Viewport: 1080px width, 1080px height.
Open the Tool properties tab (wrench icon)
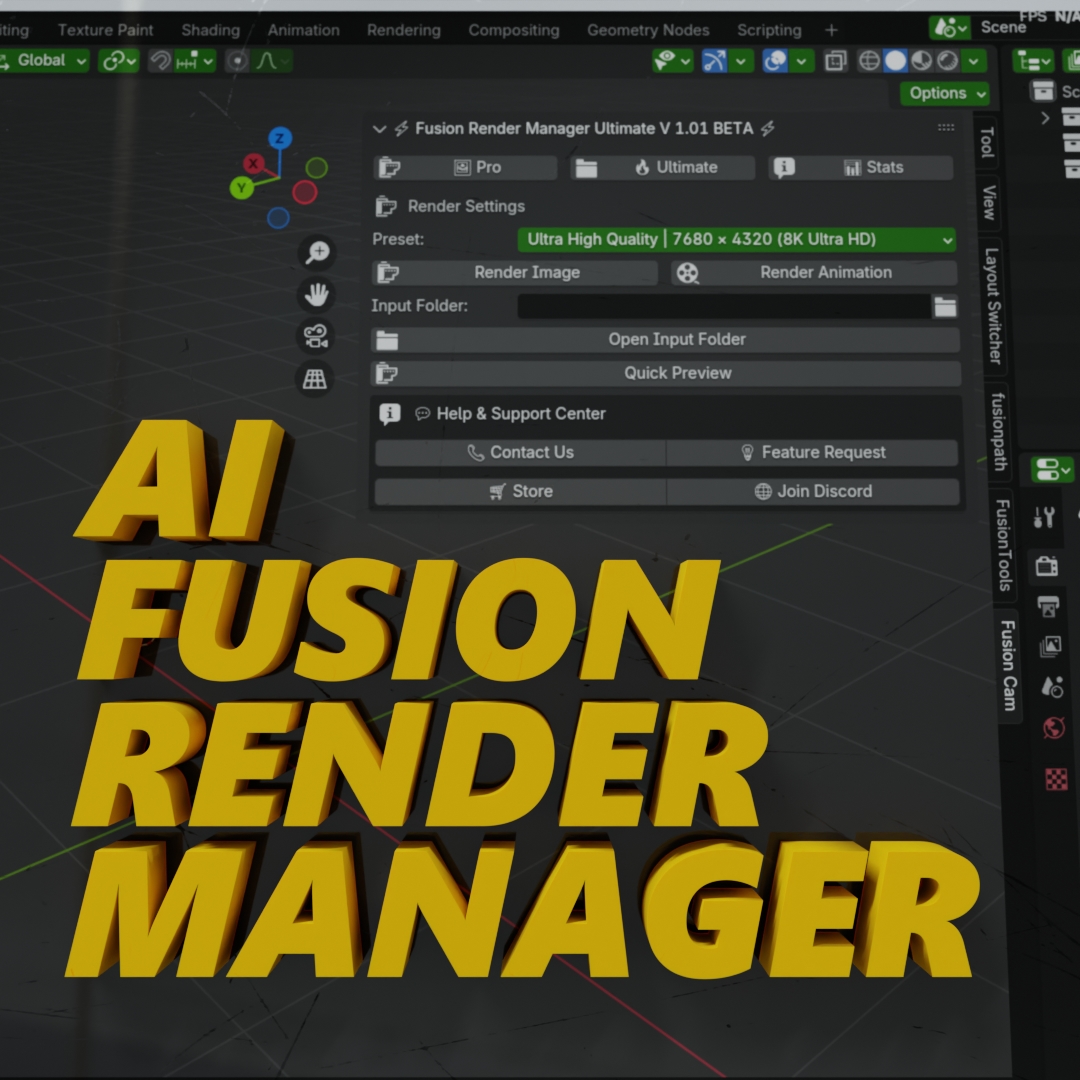tap(1044, 517)
